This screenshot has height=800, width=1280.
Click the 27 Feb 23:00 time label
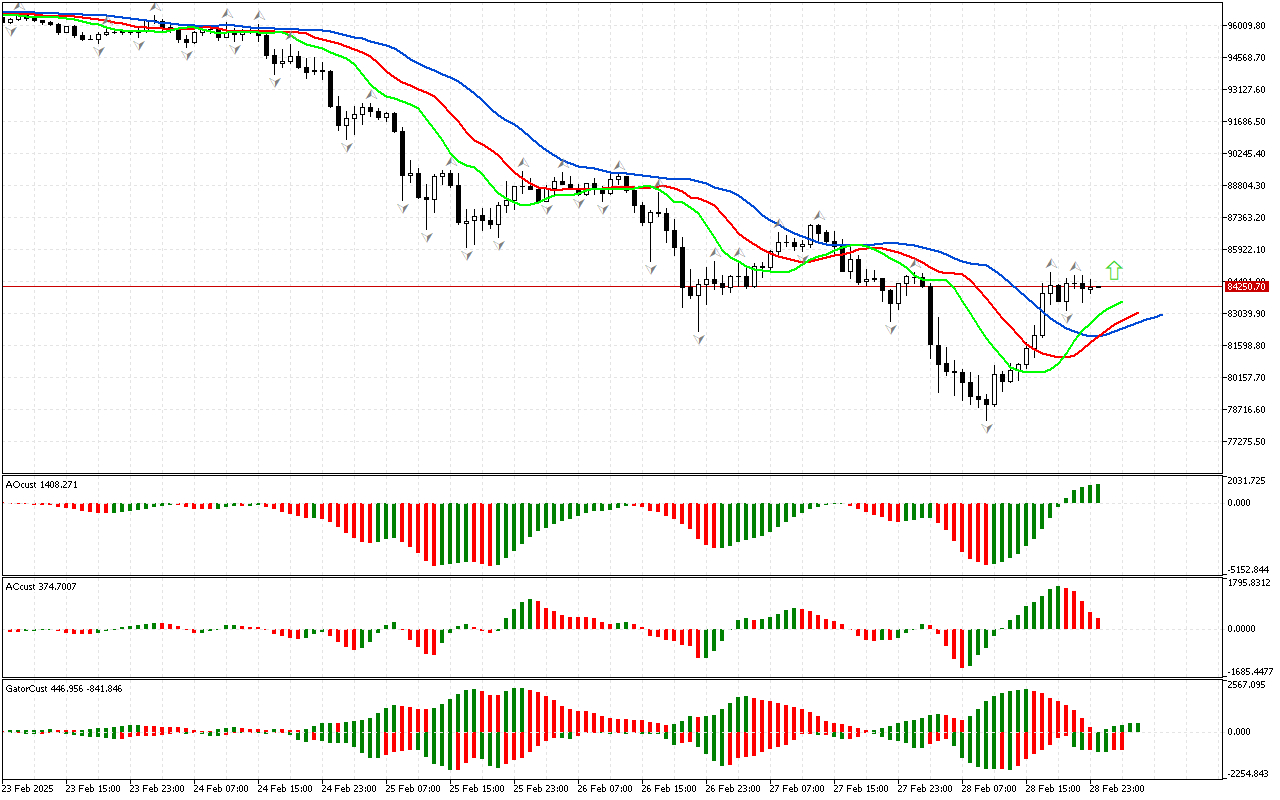pos(925,789)
